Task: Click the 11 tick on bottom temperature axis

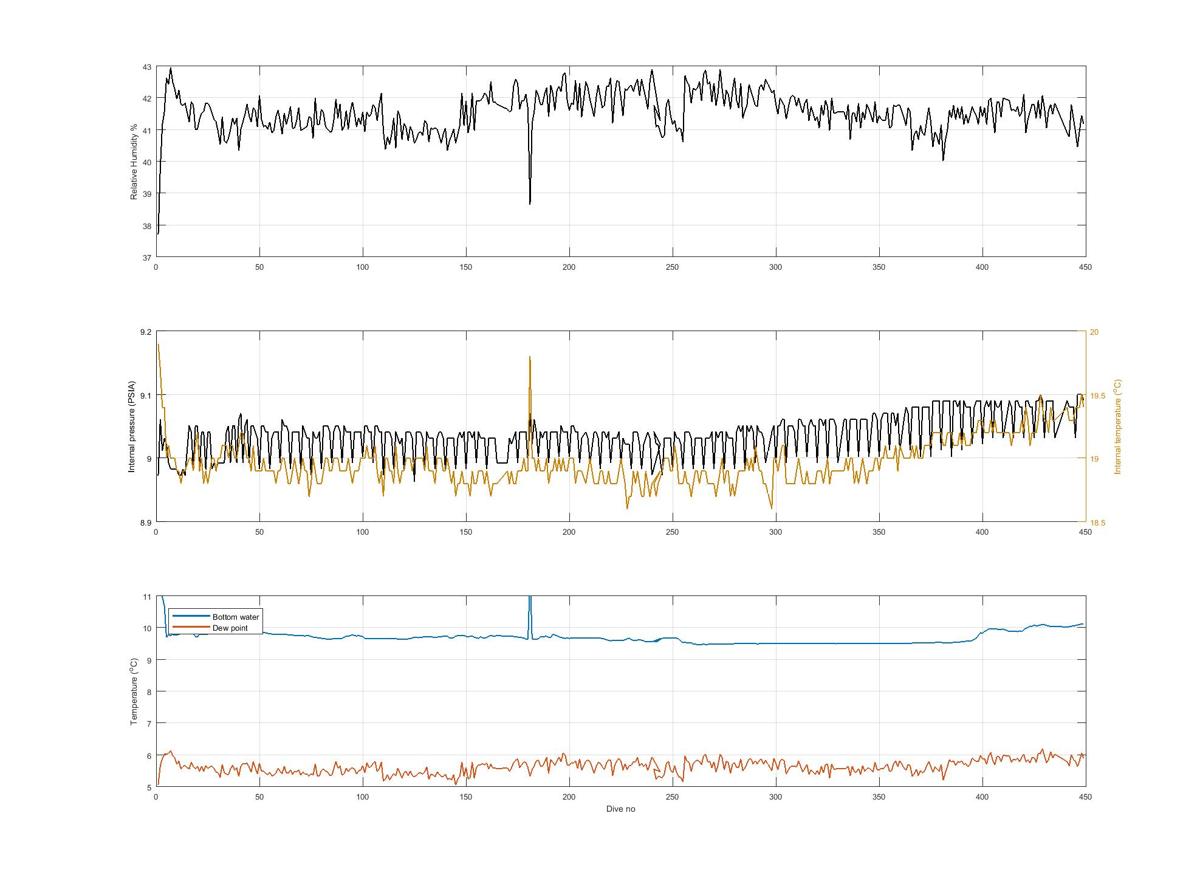Action: [x=146, y=597]
